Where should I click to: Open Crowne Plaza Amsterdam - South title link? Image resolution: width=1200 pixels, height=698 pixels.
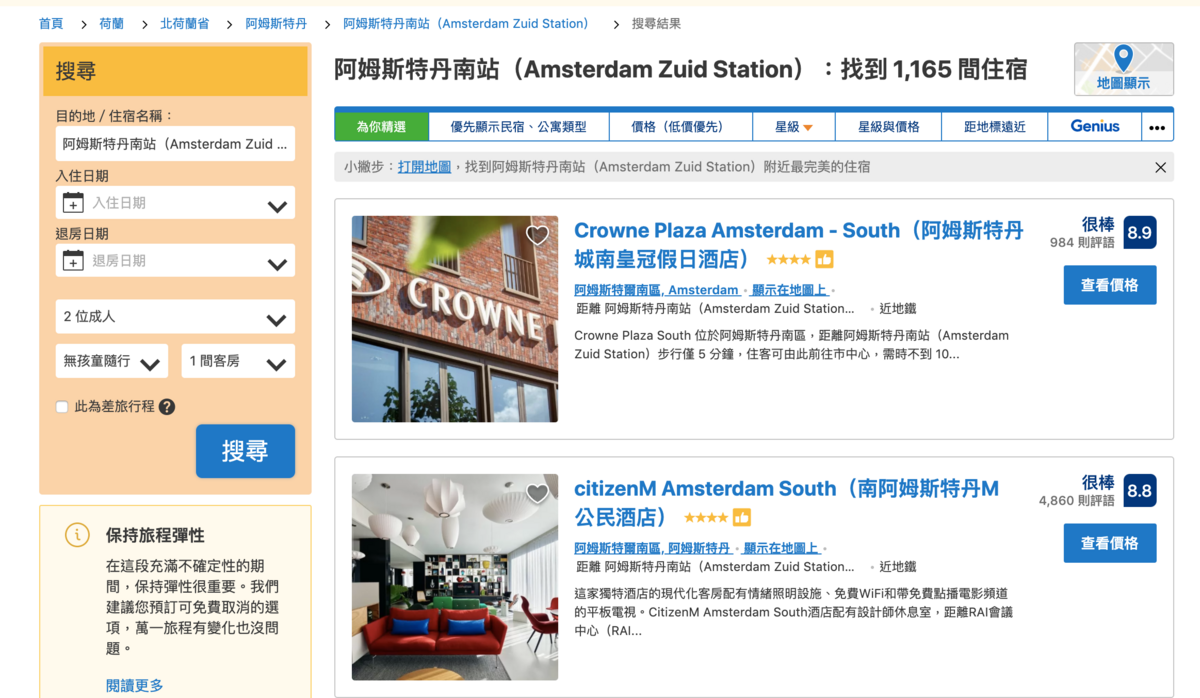click(799, 244)
